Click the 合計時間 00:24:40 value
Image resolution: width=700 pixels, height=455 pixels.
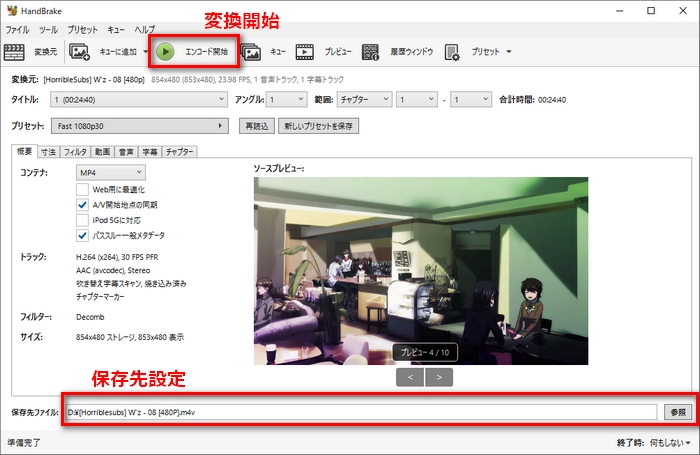point(552,100)
